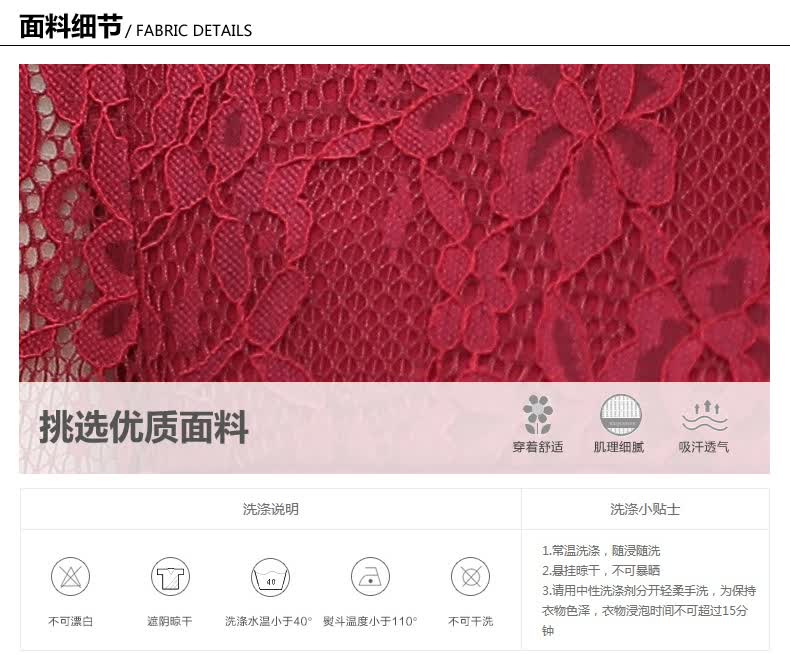
Task: Click the 吸汗透气 label
Action: pyautogui.click(x=704, y=447)
